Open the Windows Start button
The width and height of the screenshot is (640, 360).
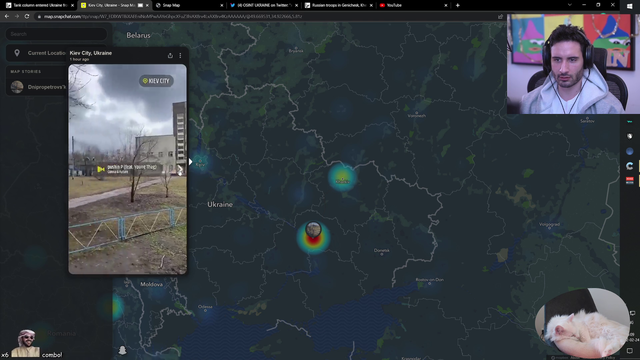click(x=629, y=6)
